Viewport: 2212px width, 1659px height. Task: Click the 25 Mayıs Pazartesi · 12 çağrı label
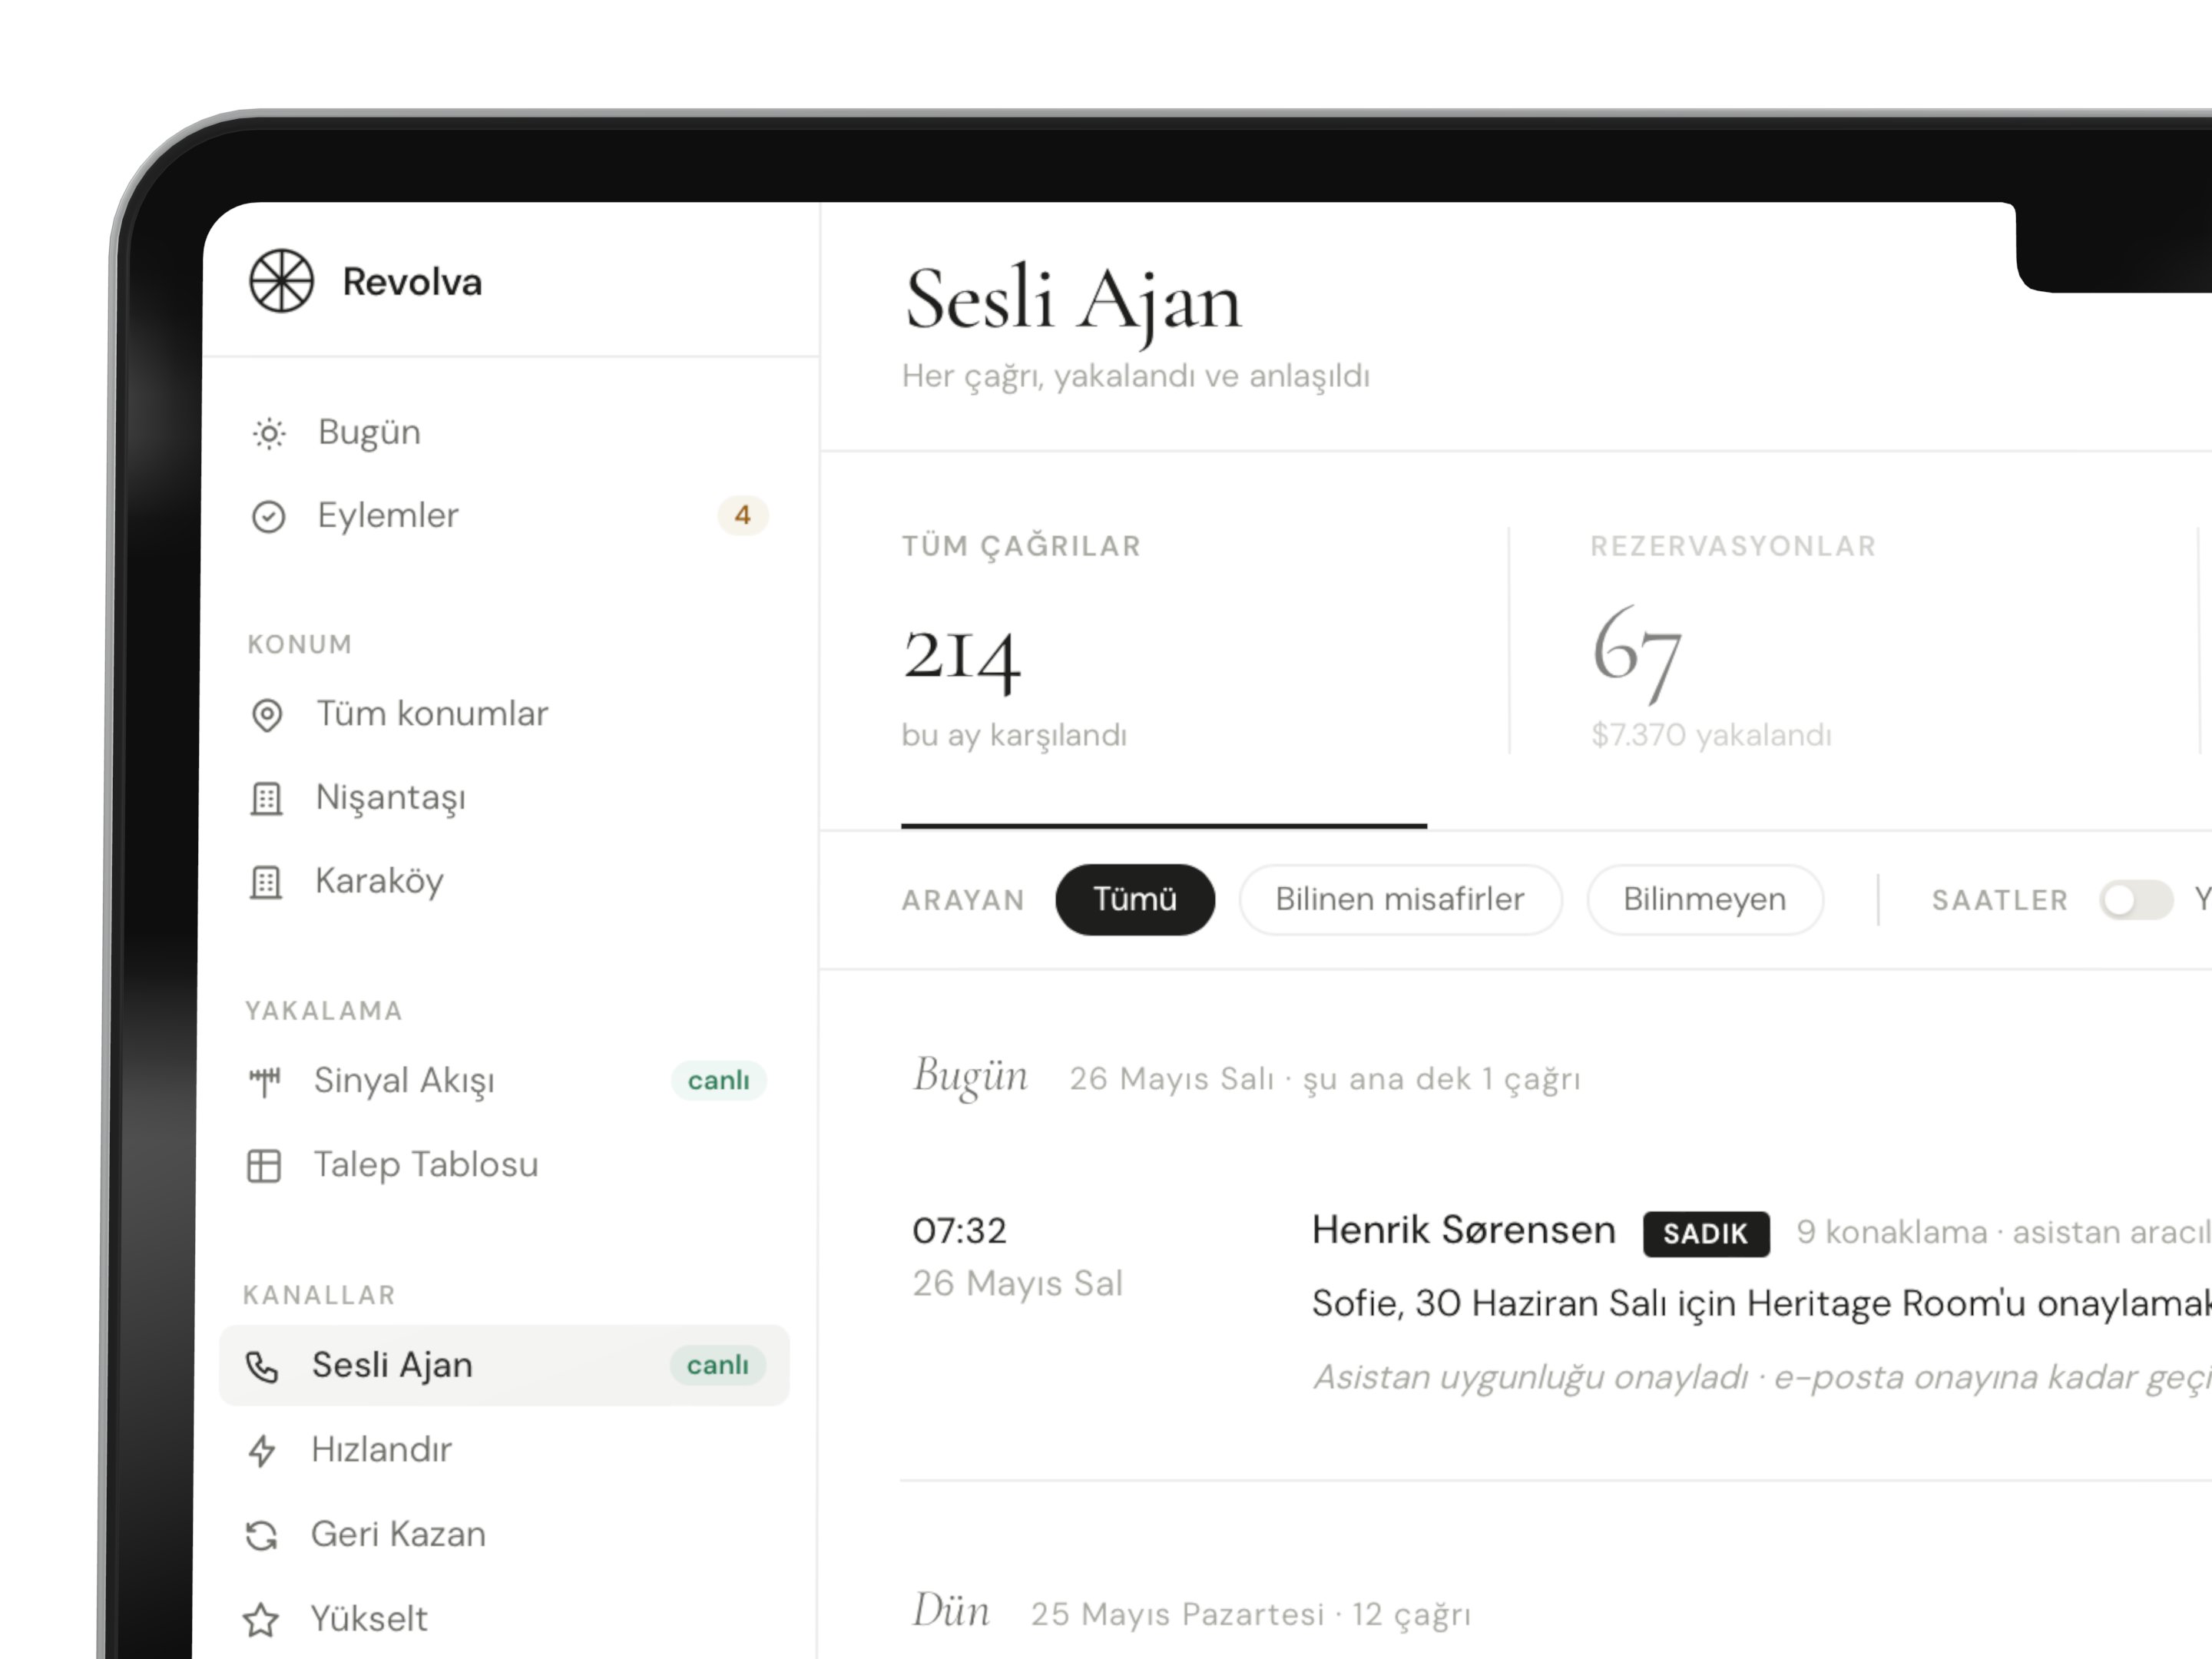click(x=1251, y=1614)
